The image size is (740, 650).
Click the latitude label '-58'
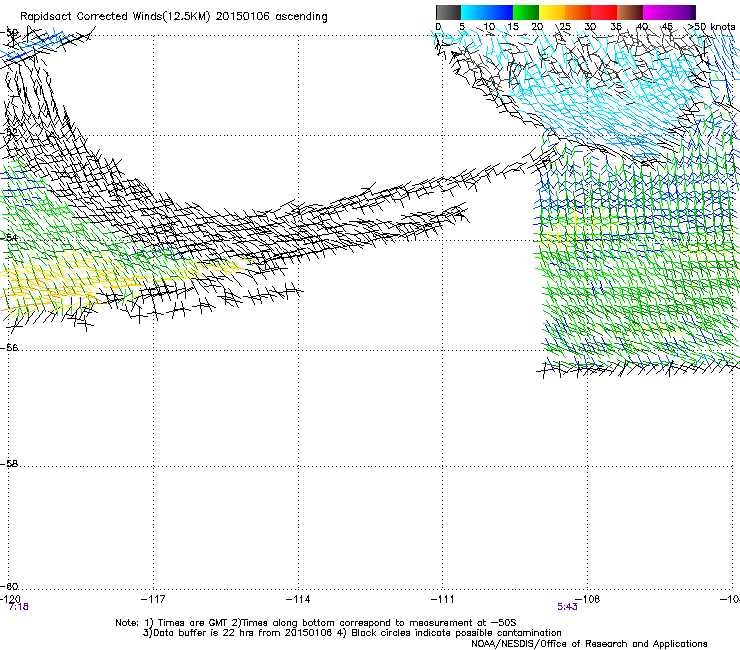[x=9, y=464]
